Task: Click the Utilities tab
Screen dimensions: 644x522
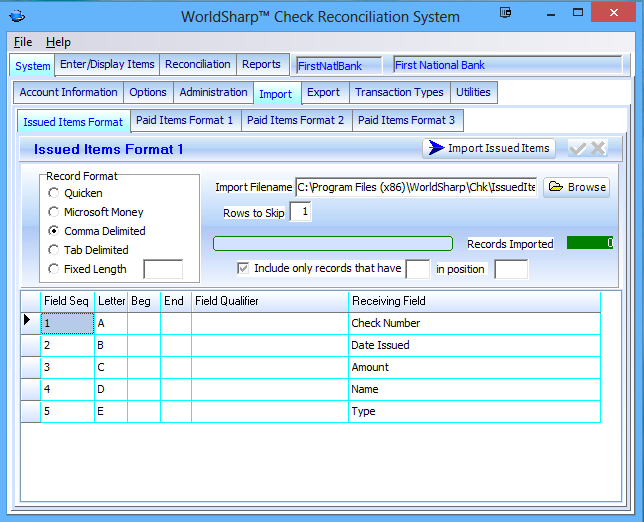Action: [473, 92]
